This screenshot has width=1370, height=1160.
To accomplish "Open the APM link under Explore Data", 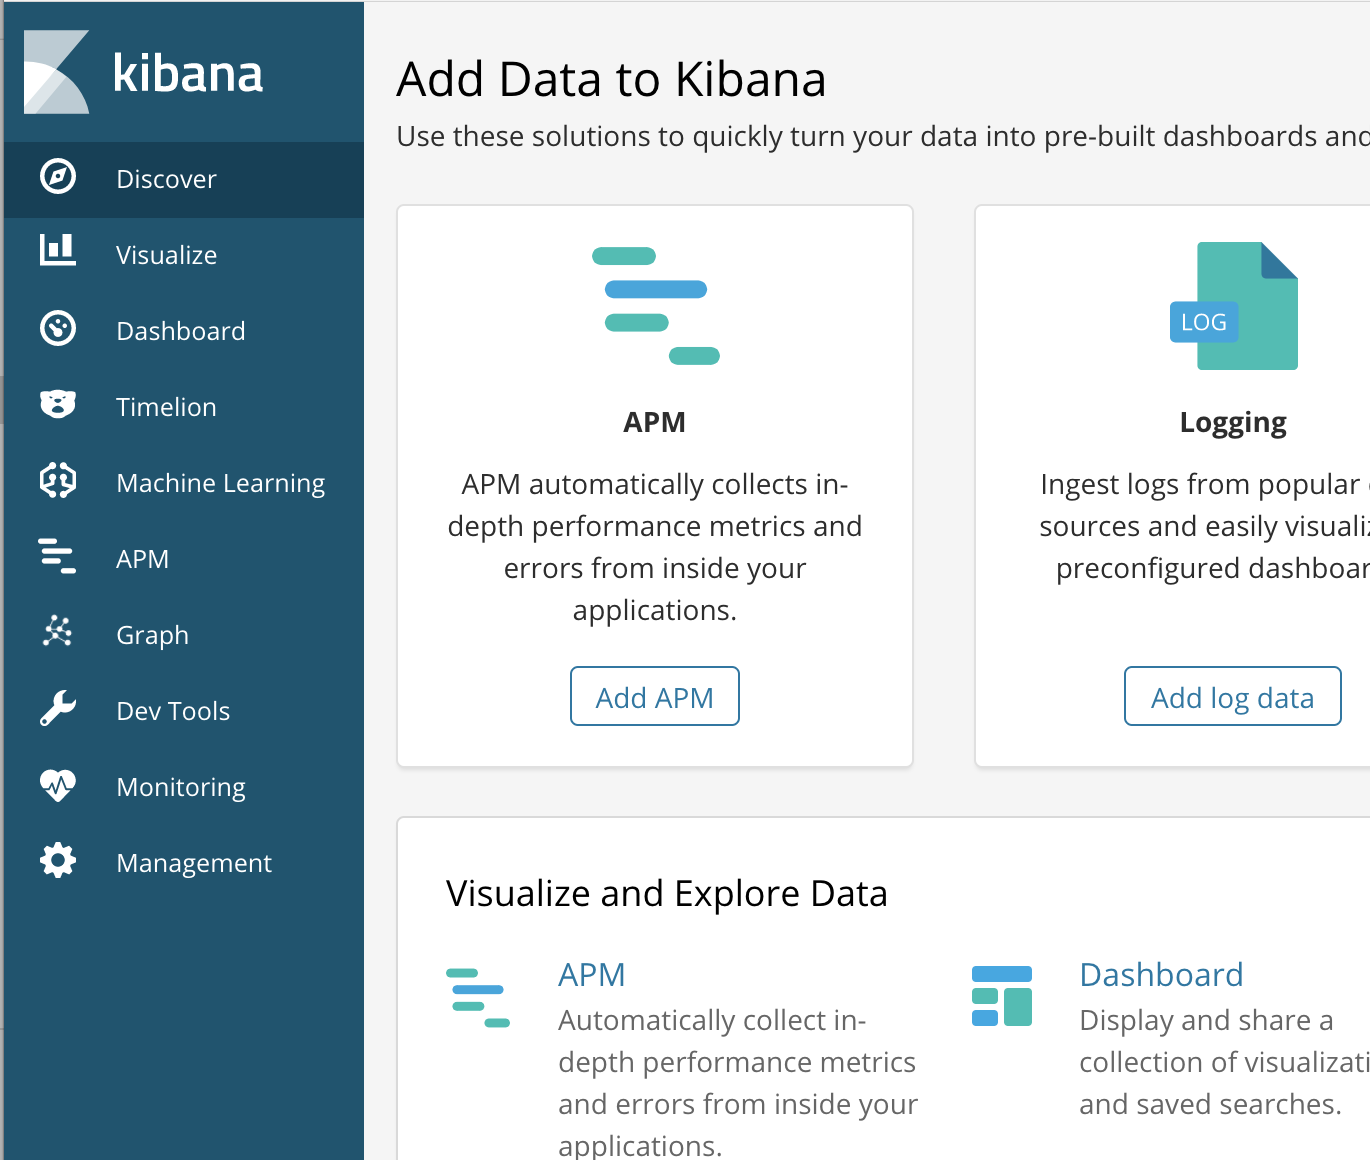I will click(592, 974).
